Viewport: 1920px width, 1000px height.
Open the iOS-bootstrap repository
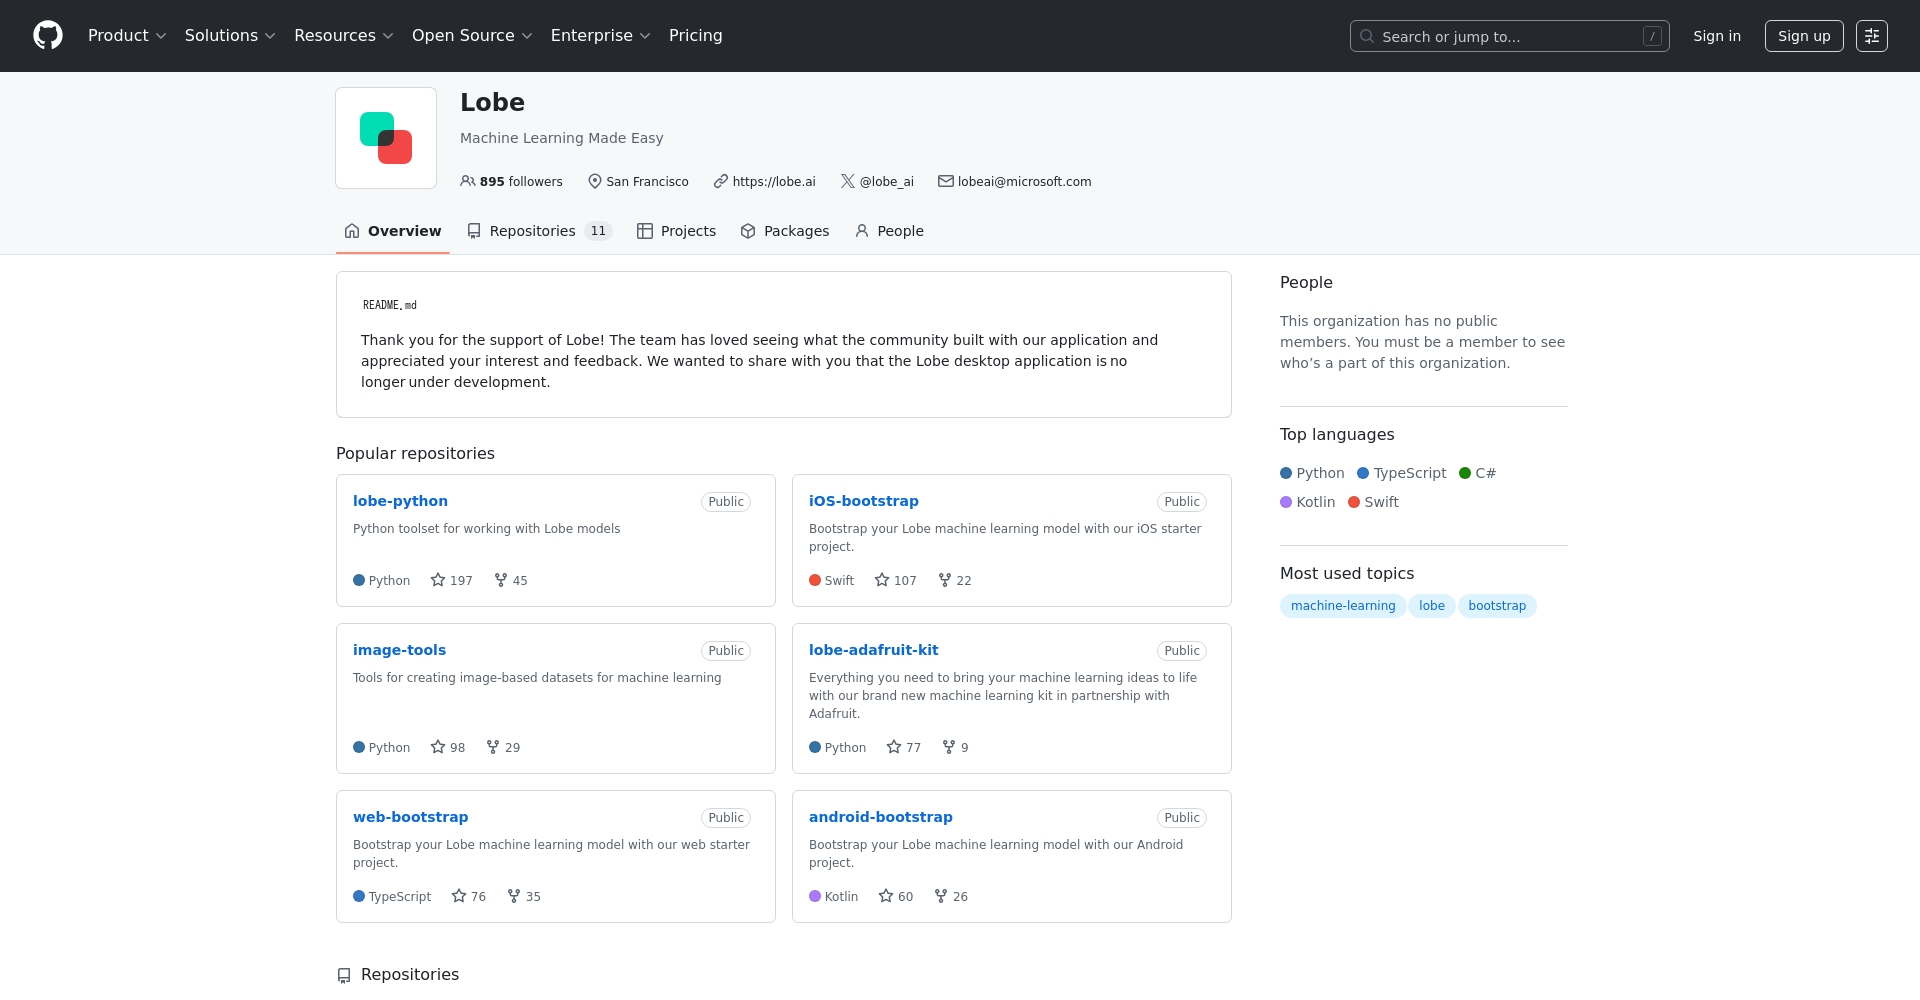click(x=864, y=501)
